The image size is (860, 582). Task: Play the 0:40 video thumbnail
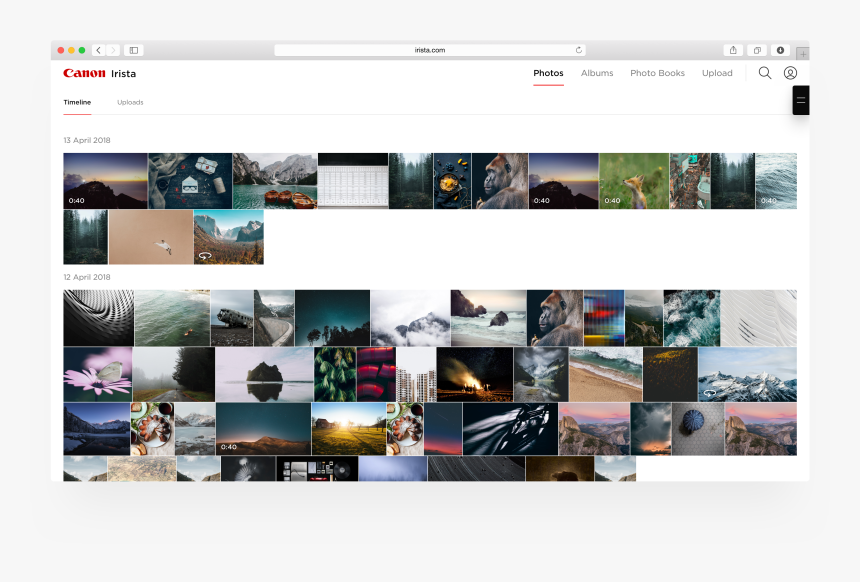pos(105,181)
